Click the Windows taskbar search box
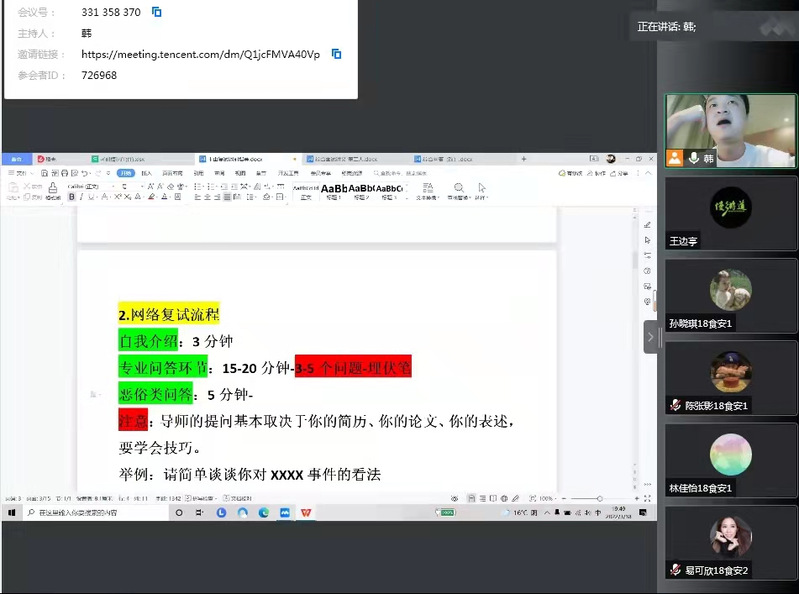The image size is (799, 594). [x=90, y=512]
